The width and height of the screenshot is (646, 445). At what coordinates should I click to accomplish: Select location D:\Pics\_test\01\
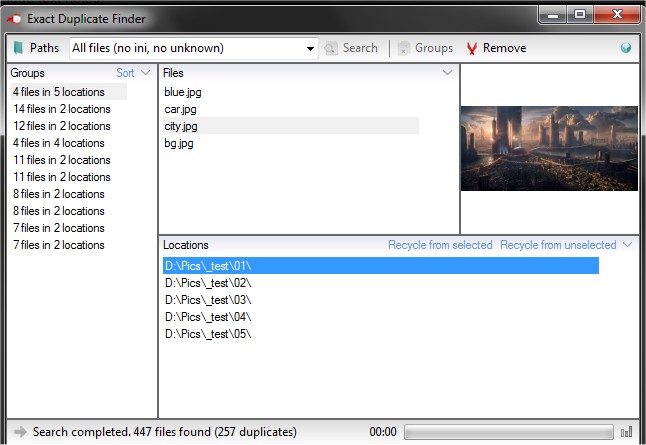click(x=381, y=266)
